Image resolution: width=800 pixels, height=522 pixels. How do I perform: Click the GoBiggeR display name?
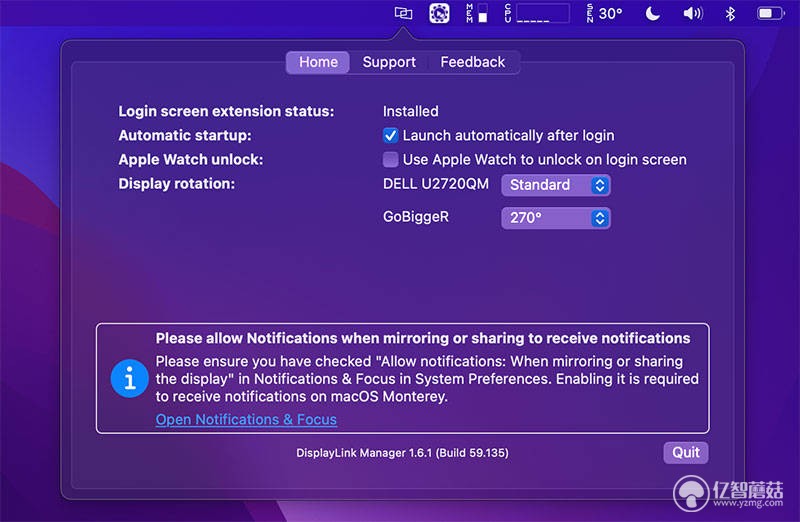coord(416,217)
